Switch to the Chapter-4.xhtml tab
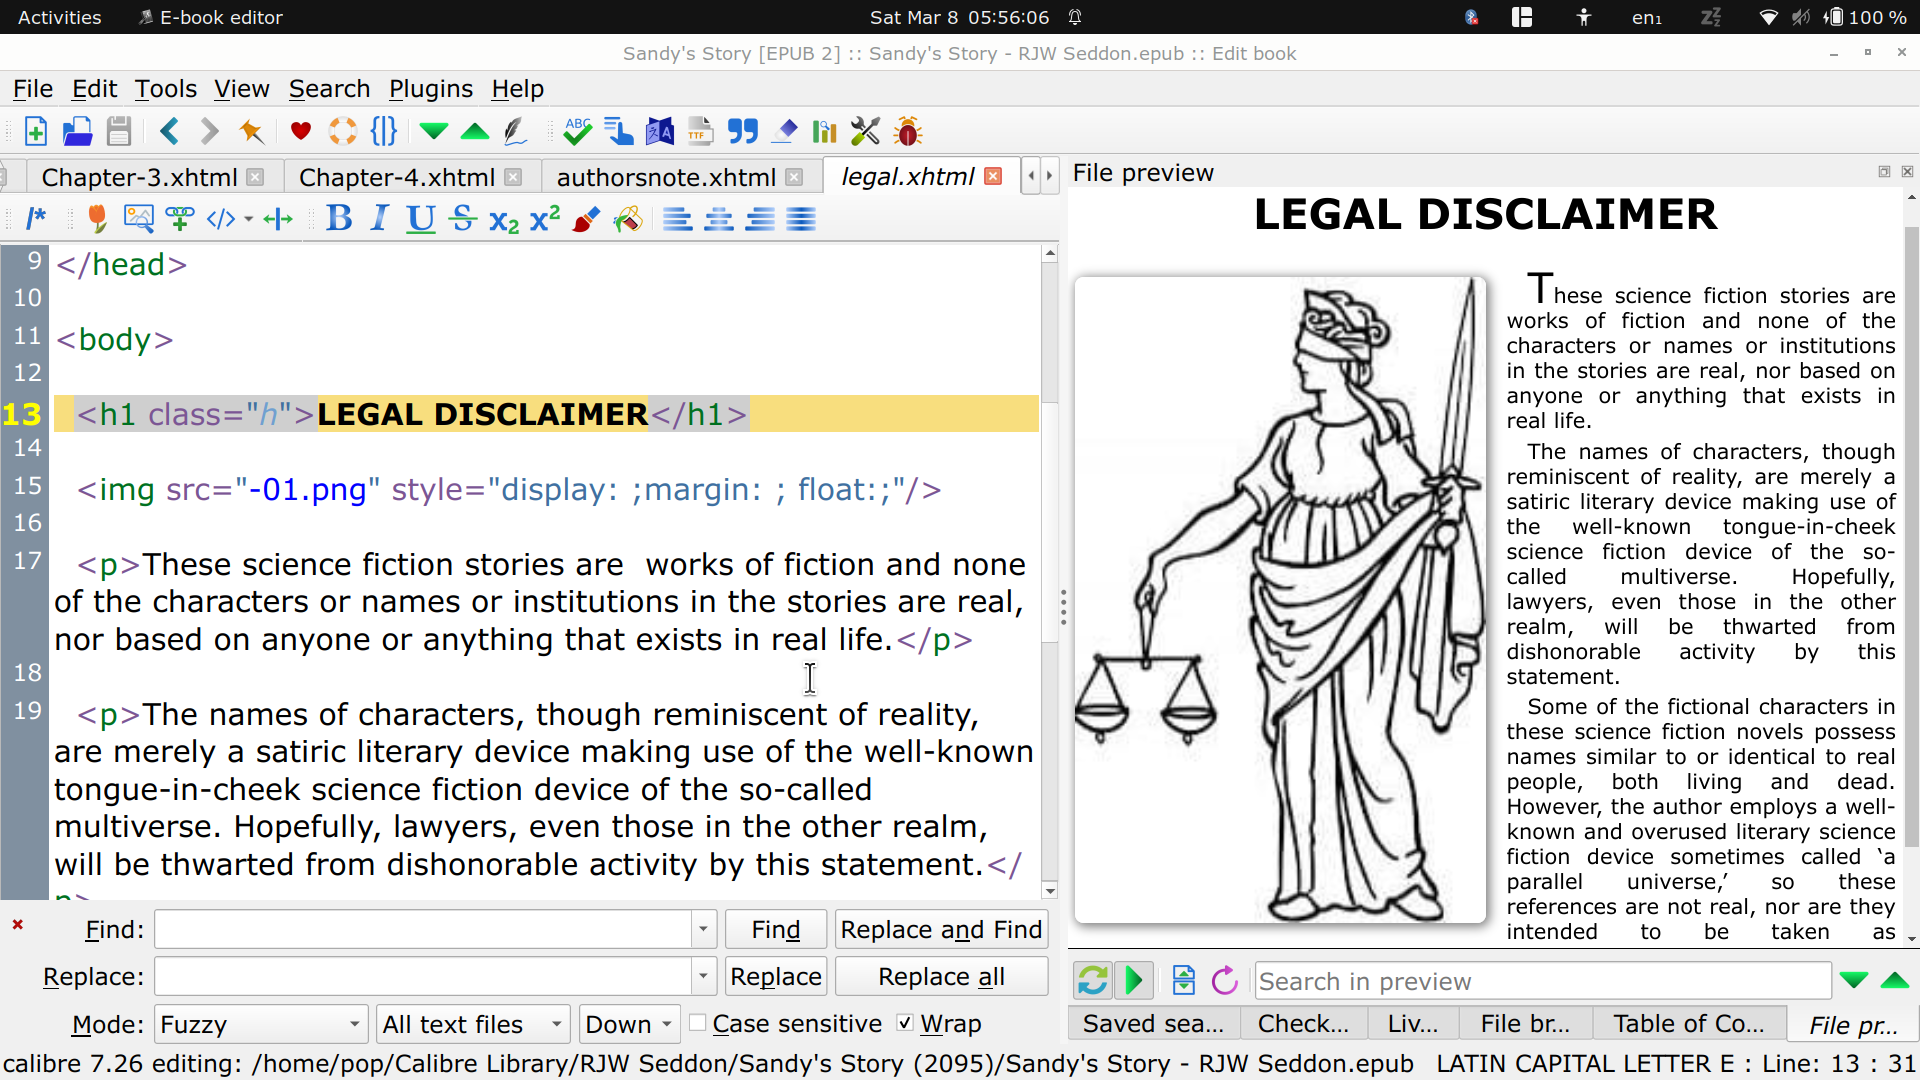This screenshot has height=1080, width=1920. [x=397, y=177]
